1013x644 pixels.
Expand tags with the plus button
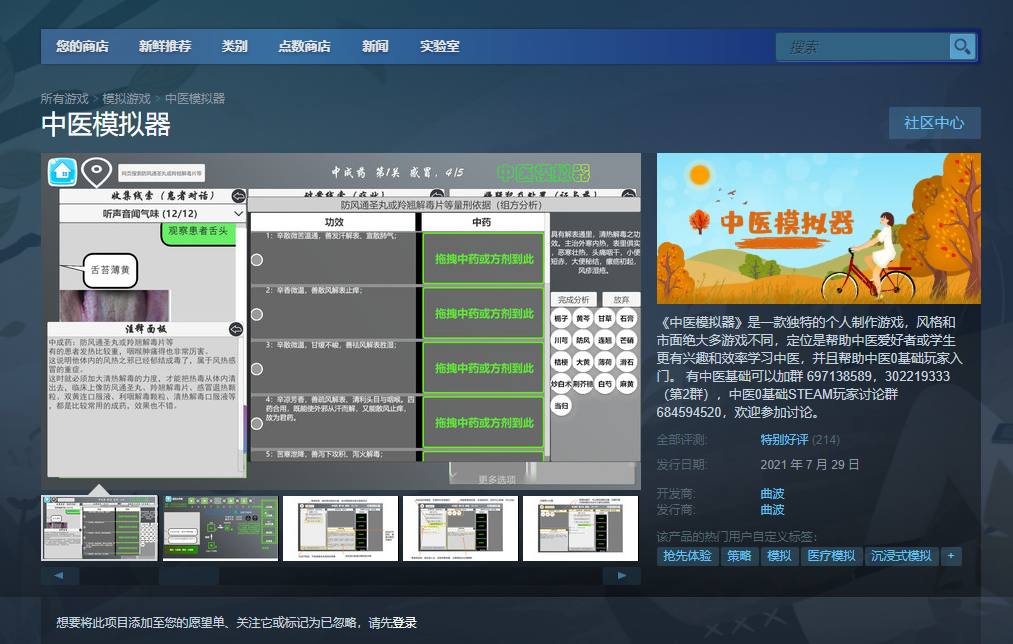(951, 556)
